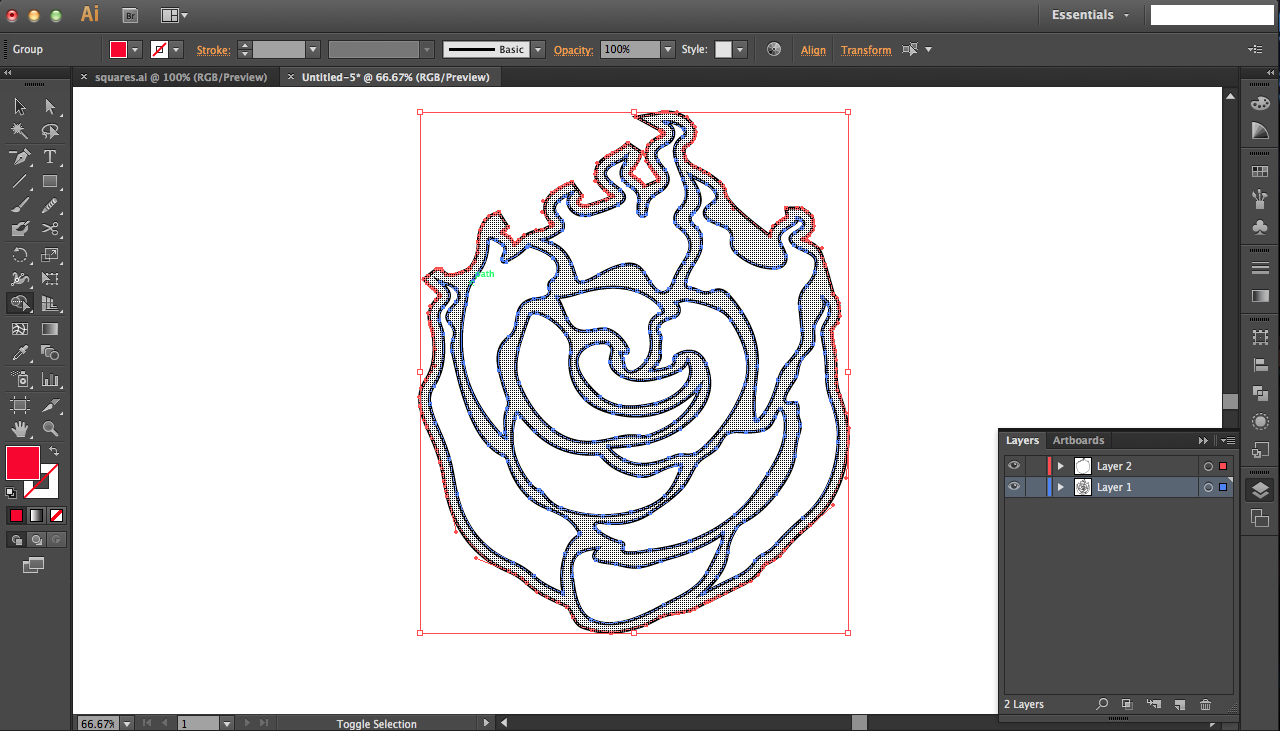The image size is (1280, 731).
Task: Click the target circle for Layer 1
Action: tap(1208, 487)
